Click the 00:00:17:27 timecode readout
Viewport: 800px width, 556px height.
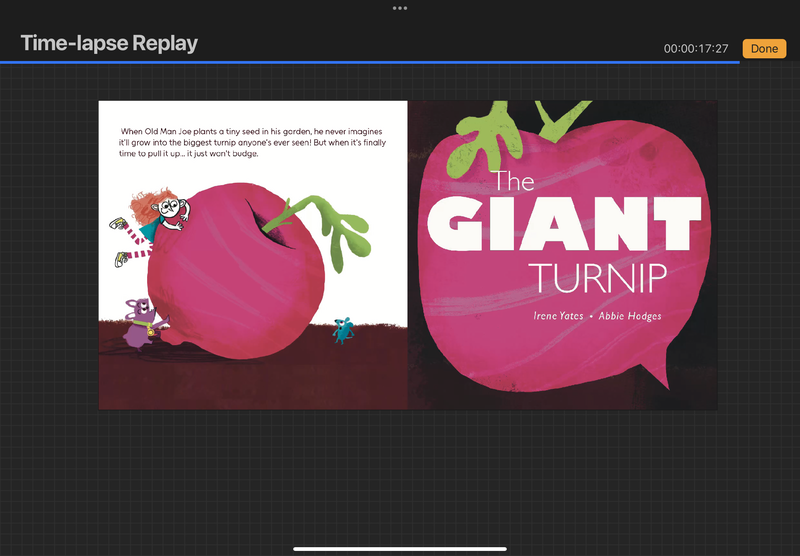coord(696,49)
